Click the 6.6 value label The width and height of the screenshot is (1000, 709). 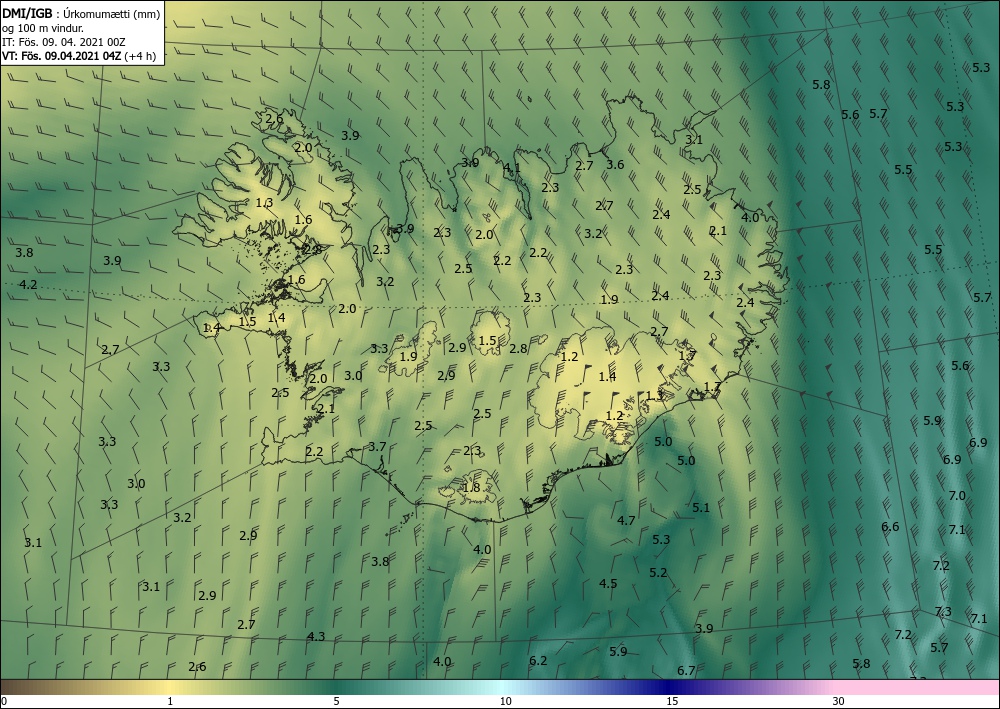click(x=890, y=527)
